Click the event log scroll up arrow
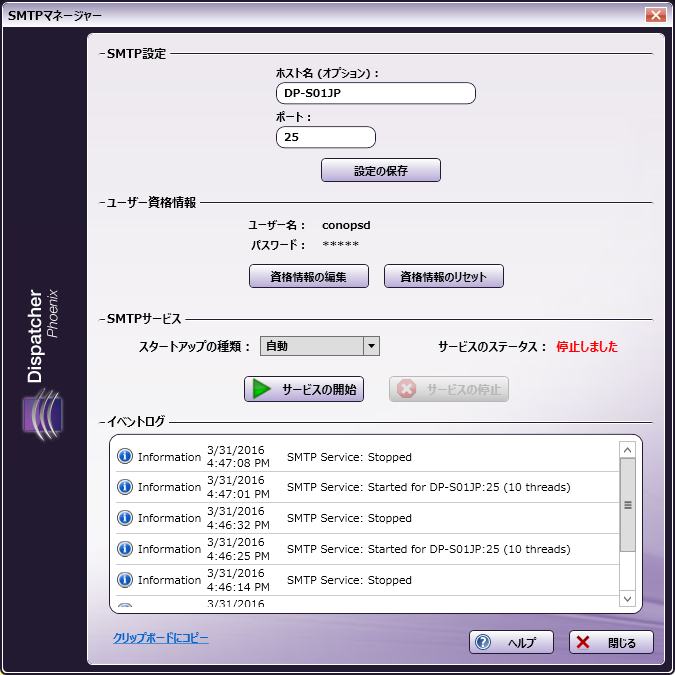This screenshot has height=675, width=675. click(627, 450)
